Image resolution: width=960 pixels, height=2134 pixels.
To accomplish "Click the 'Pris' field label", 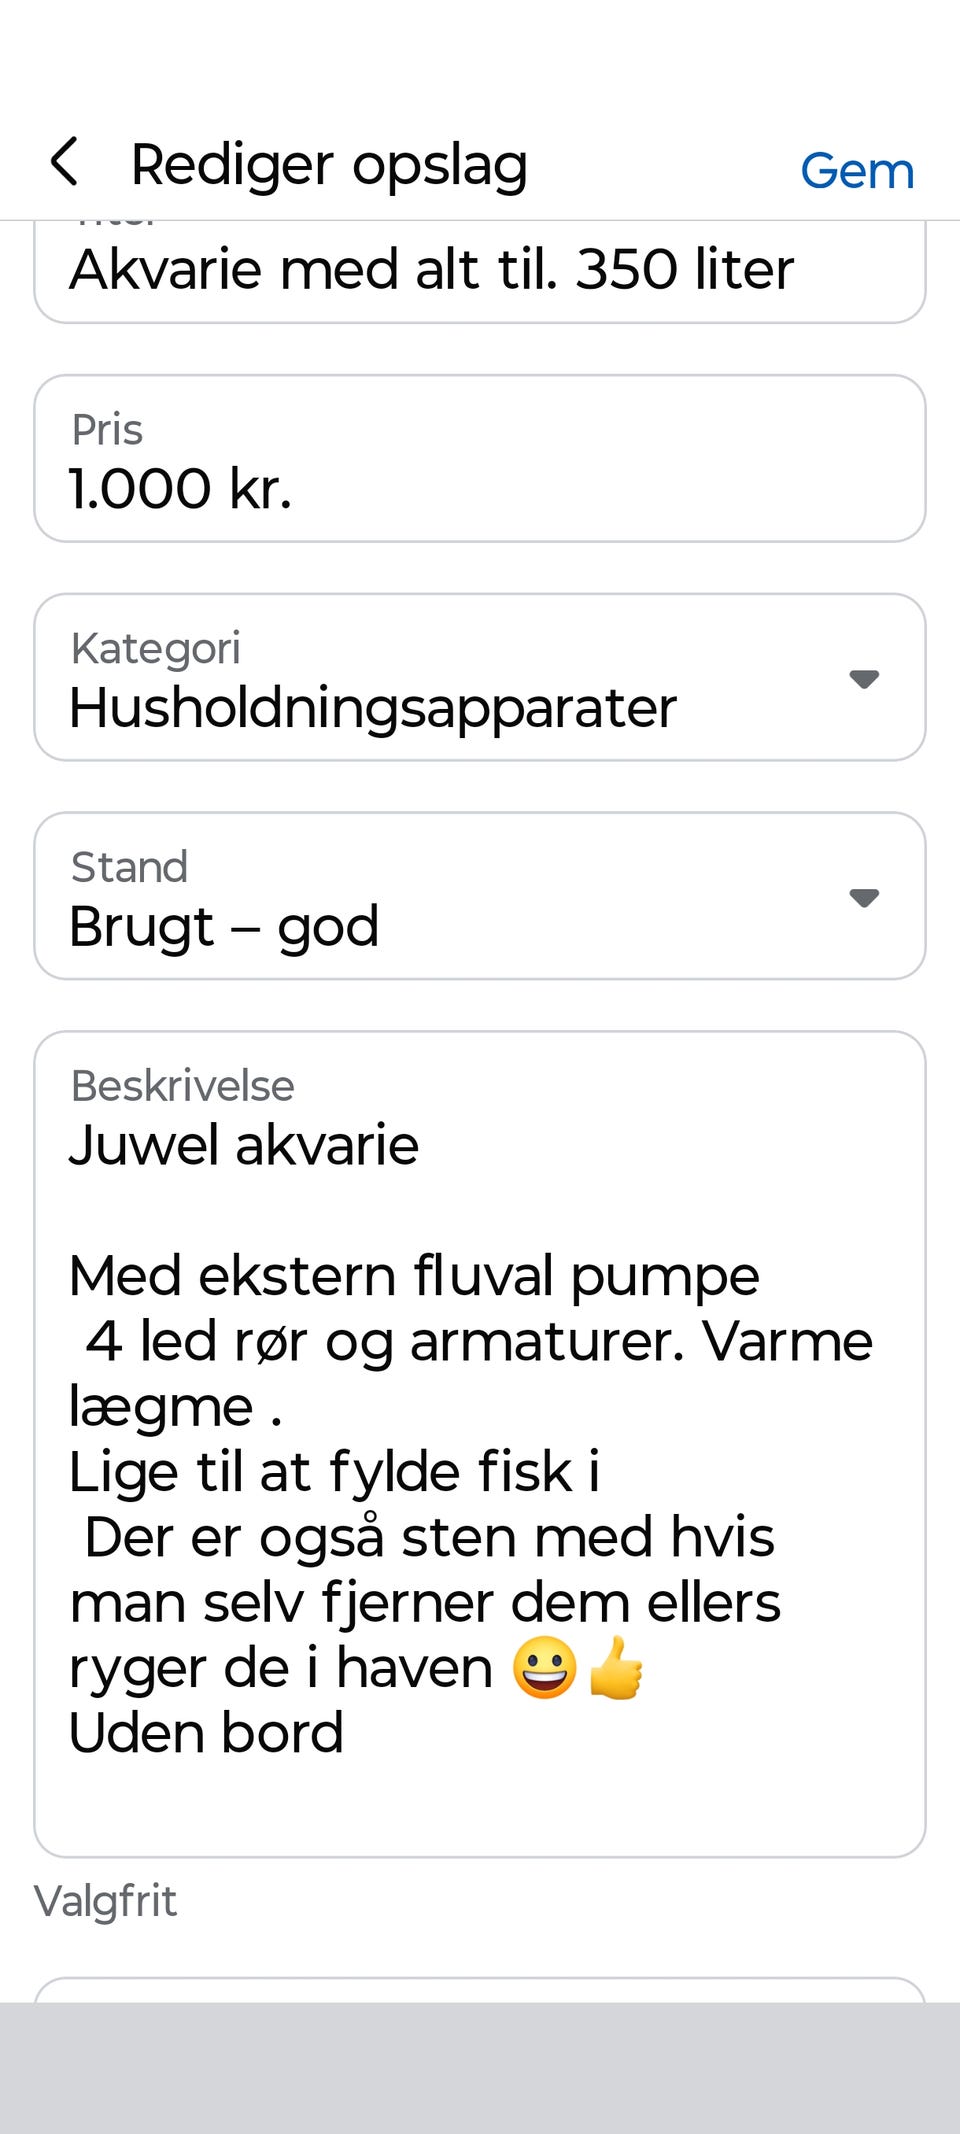I will pyautogui.click(x=107, y=430).
